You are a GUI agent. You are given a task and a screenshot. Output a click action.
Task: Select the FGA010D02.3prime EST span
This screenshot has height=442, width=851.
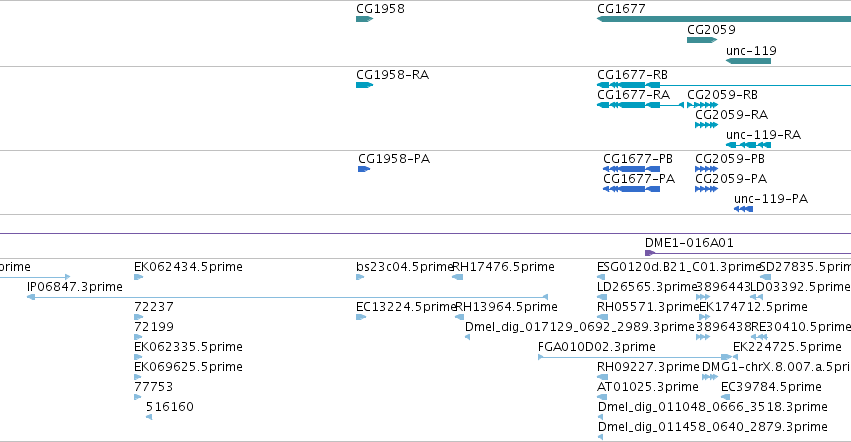634,357
